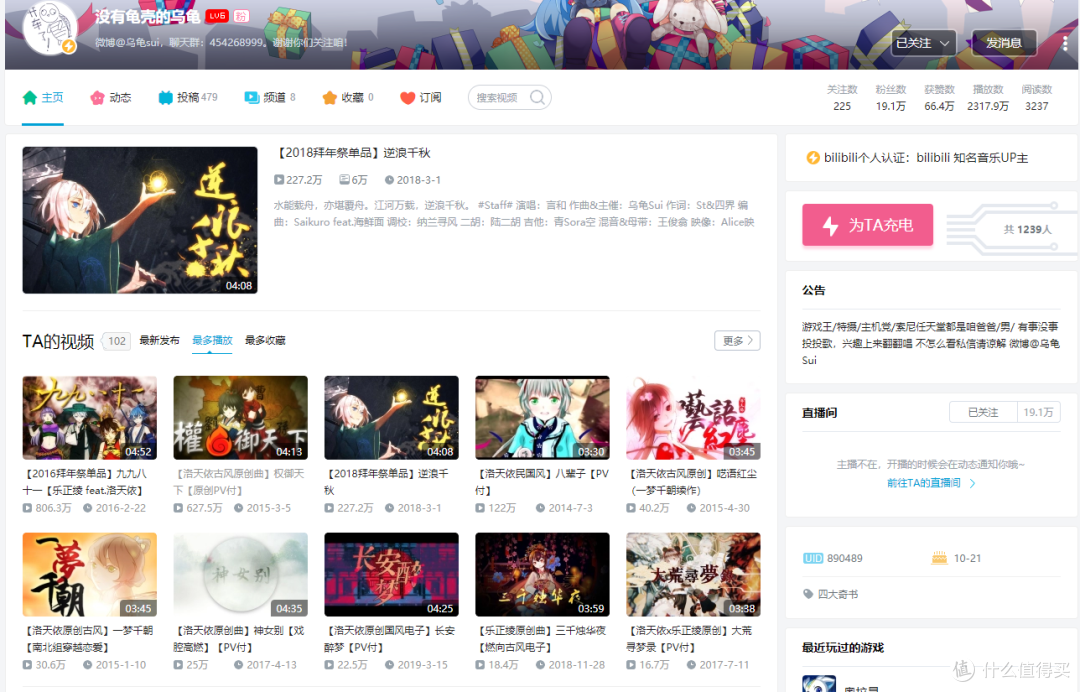Go to the 收藏 tab

(x=348, y=98)
